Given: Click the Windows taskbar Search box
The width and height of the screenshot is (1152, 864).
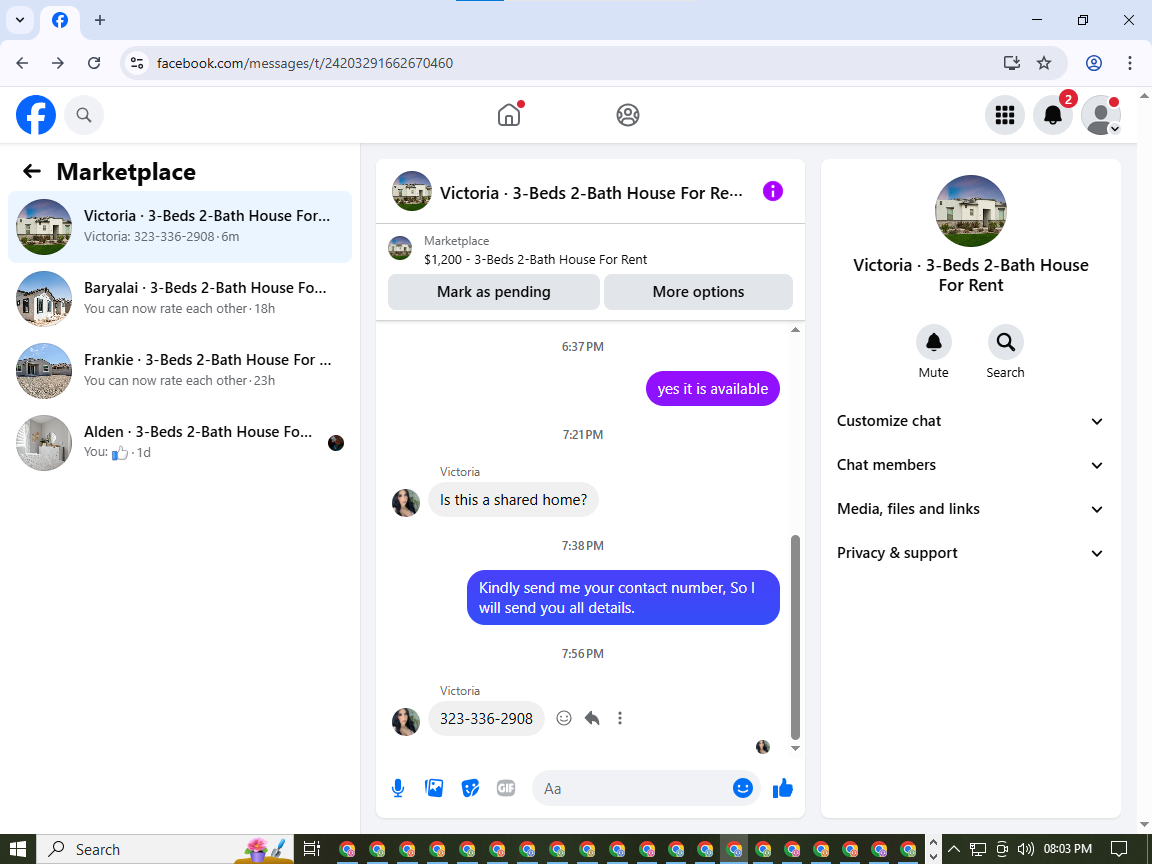Looking at the screenshot, I should click(x=165, y=849).
